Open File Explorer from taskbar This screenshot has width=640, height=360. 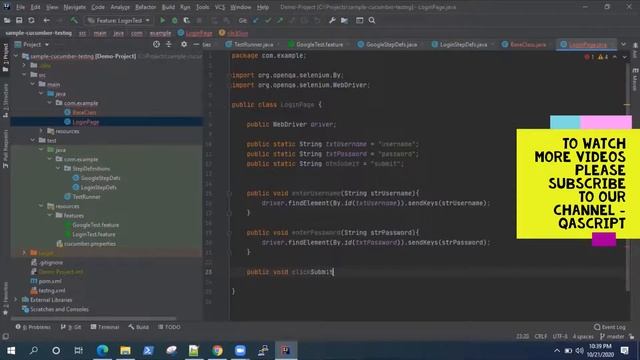pyautogui.click(x=125, y=350)
